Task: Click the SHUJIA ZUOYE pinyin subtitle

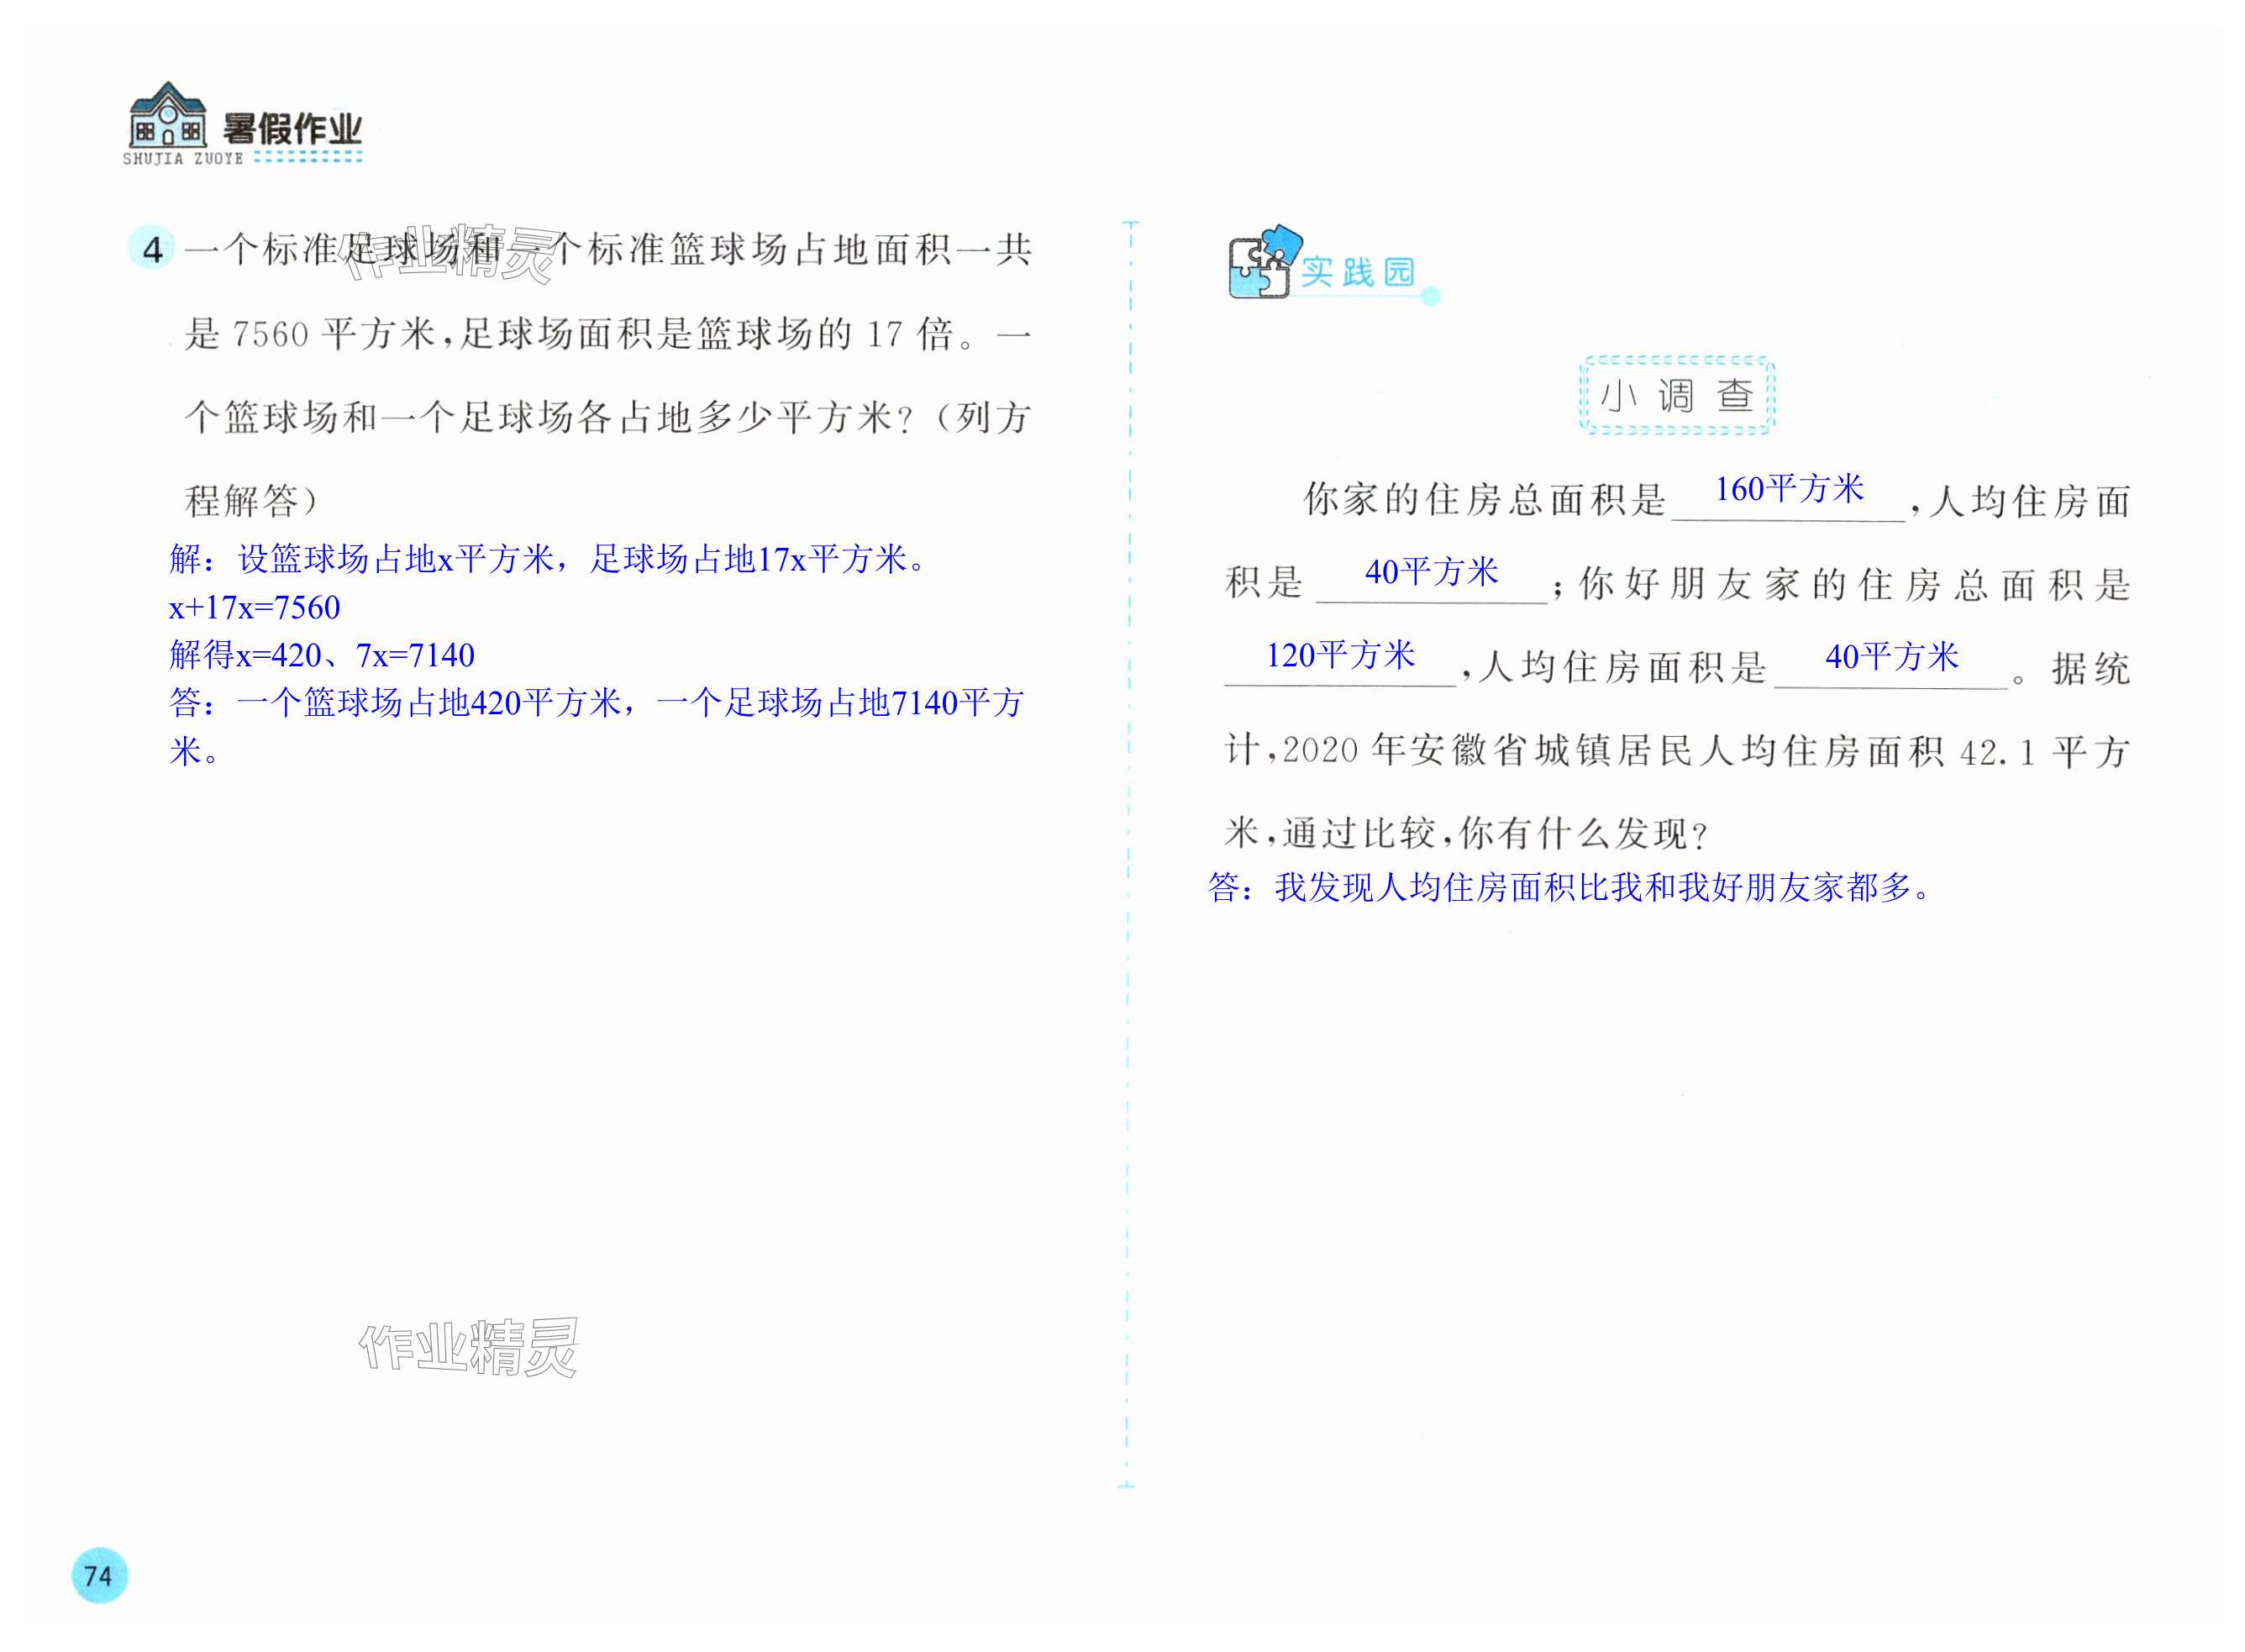Action: click(183, 159)
